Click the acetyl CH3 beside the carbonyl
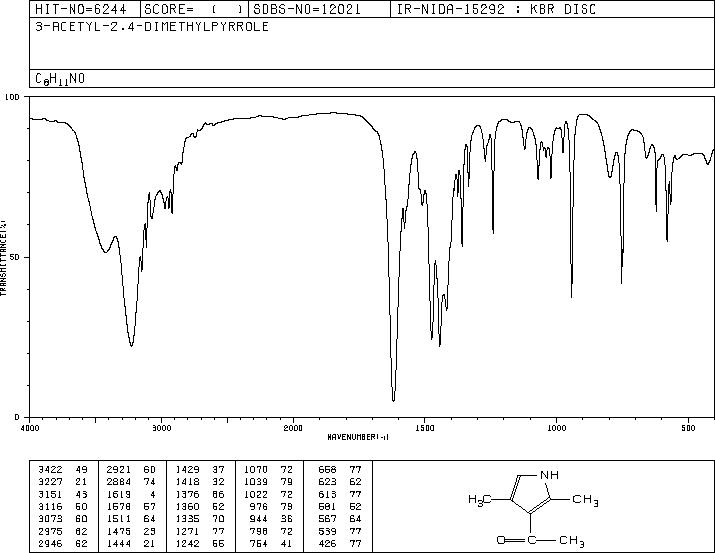The image size is (715, 553). click(x=572, y=541)
